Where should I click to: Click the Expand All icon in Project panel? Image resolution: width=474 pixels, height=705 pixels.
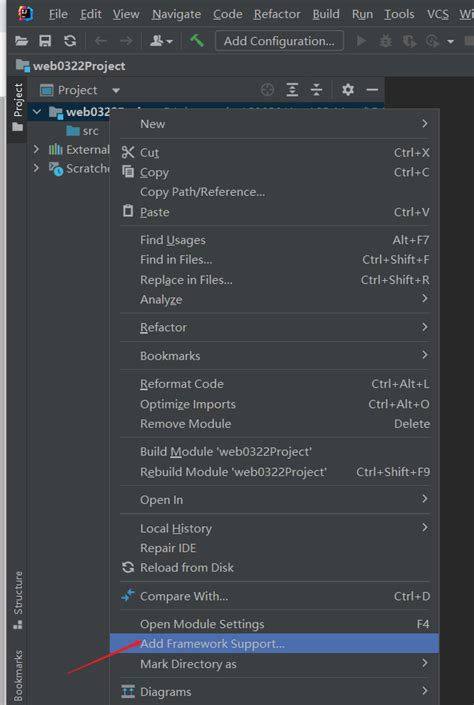(x=292, y=90)
